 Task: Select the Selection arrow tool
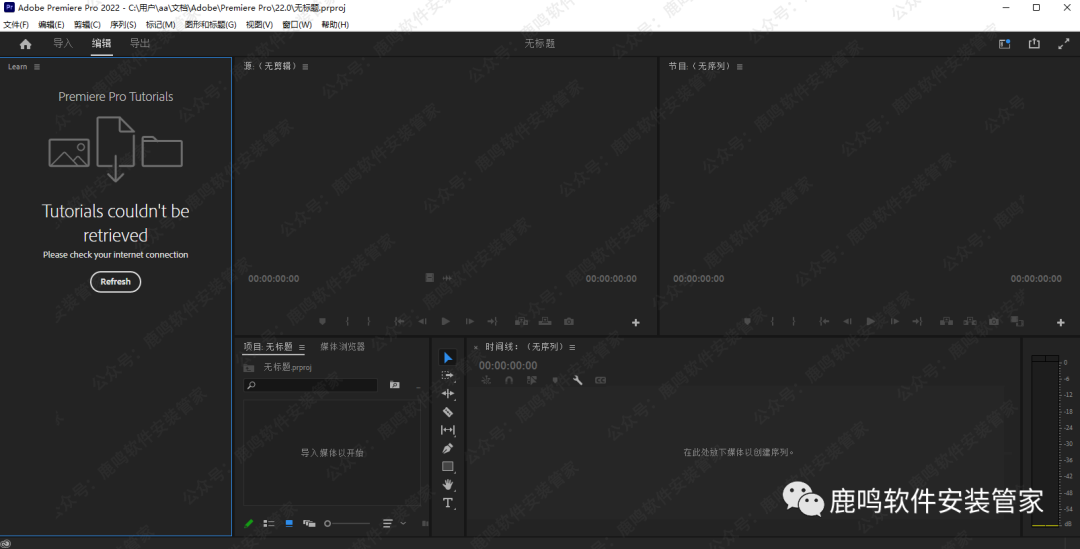[448, 358]
